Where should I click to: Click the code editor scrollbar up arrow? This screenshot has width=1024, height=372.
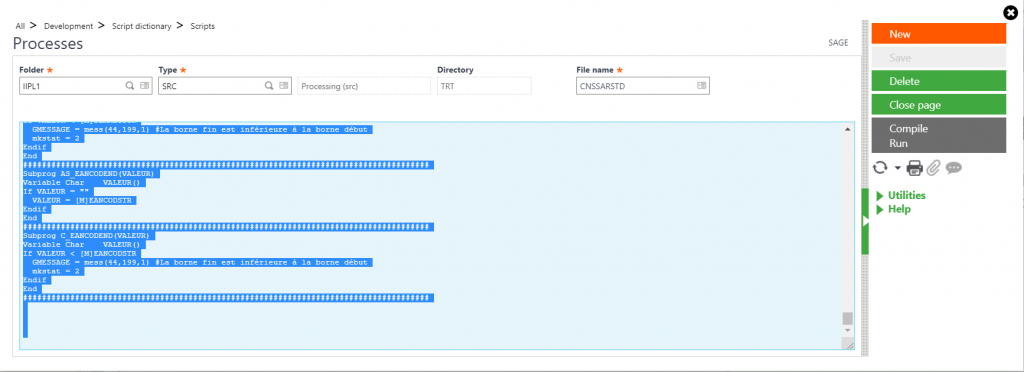pyautogui.click(x=848, y=129)
